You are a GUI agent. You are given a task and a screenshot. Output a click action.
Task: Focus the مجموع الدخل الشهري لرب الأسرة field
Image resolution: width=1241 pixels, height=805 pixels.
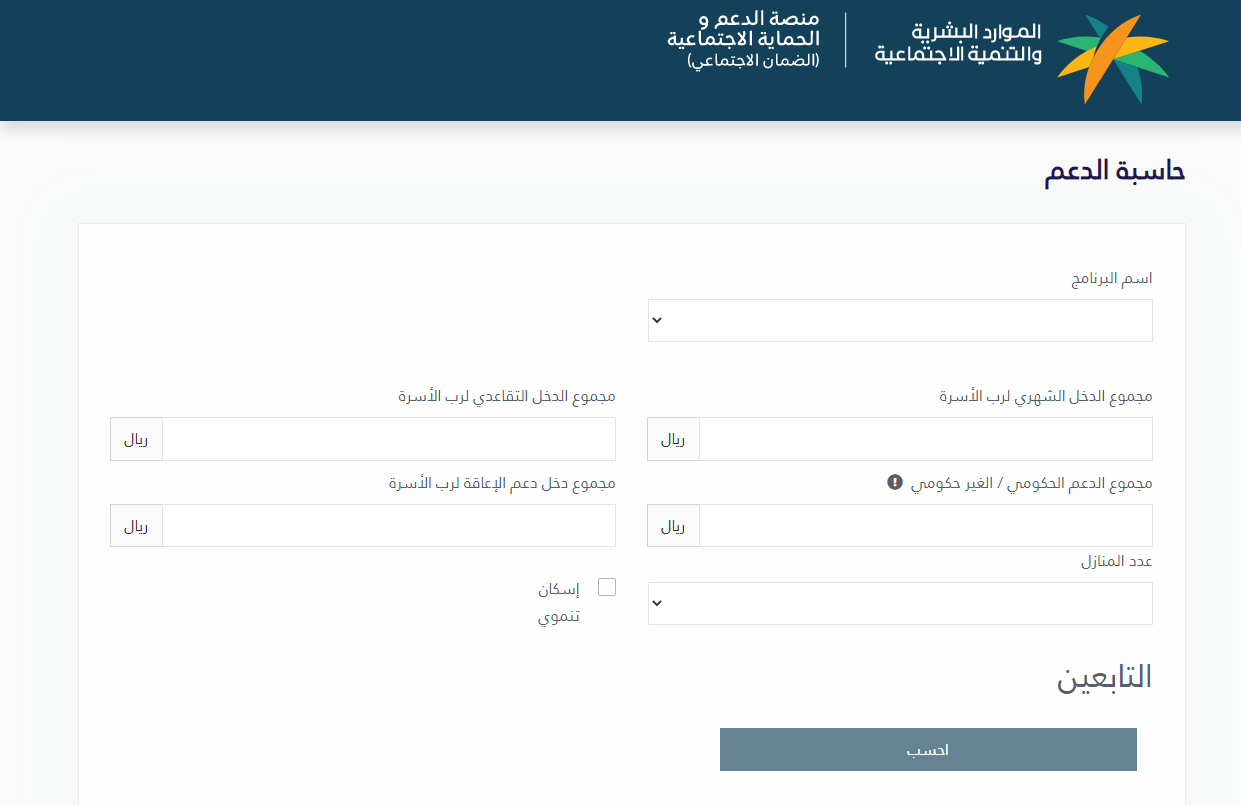[x=926, y=439]
